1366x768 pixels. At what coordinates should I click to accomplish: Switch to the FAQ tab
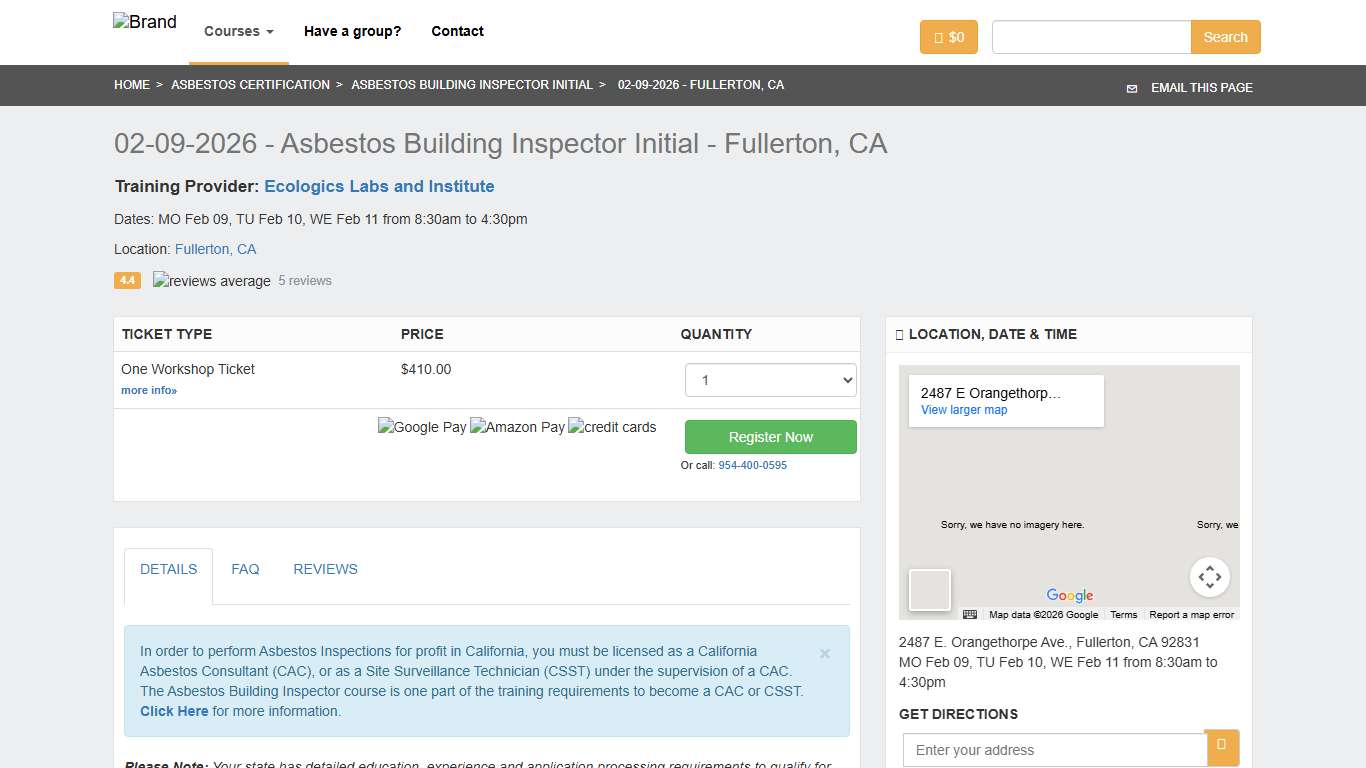(x=245, y=569)
